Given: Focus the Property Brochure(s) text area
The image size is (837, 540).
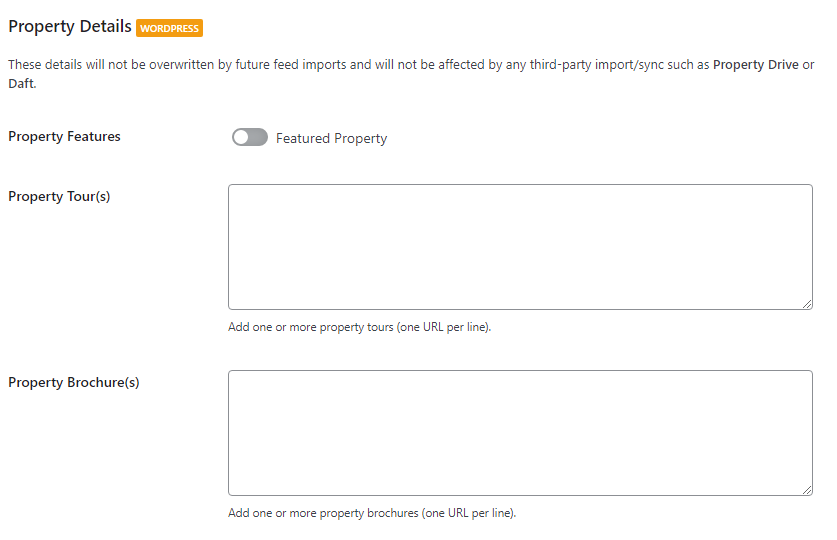Looking at the screenshot, I should [x=520, y=432].
